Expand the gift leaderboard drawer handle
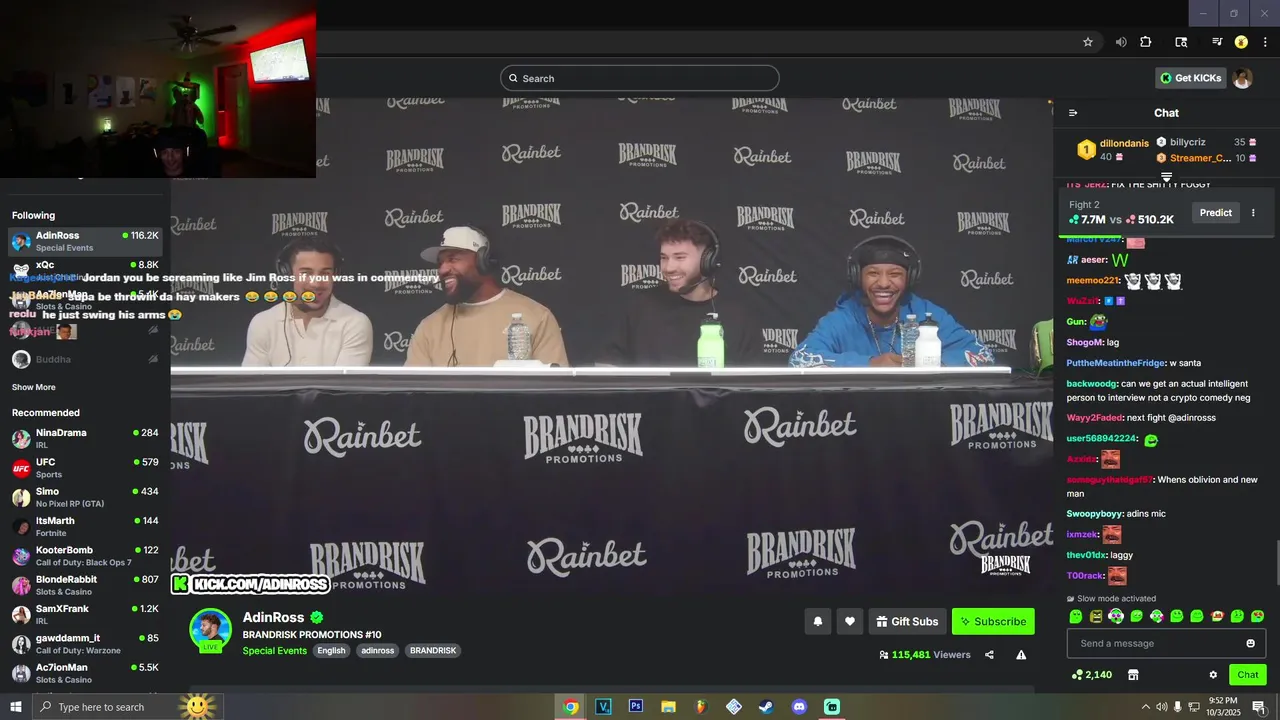The width and height of the screenshot is (1280, 720). 1166,177
